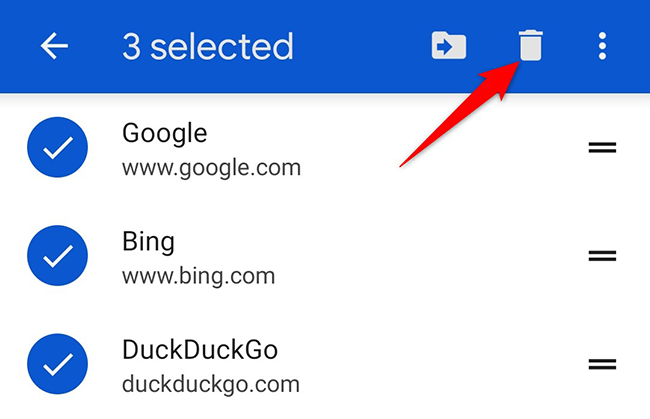Delete the selected bookmarks with trash icon
650x419 pixels.
[x=529, y=46]
